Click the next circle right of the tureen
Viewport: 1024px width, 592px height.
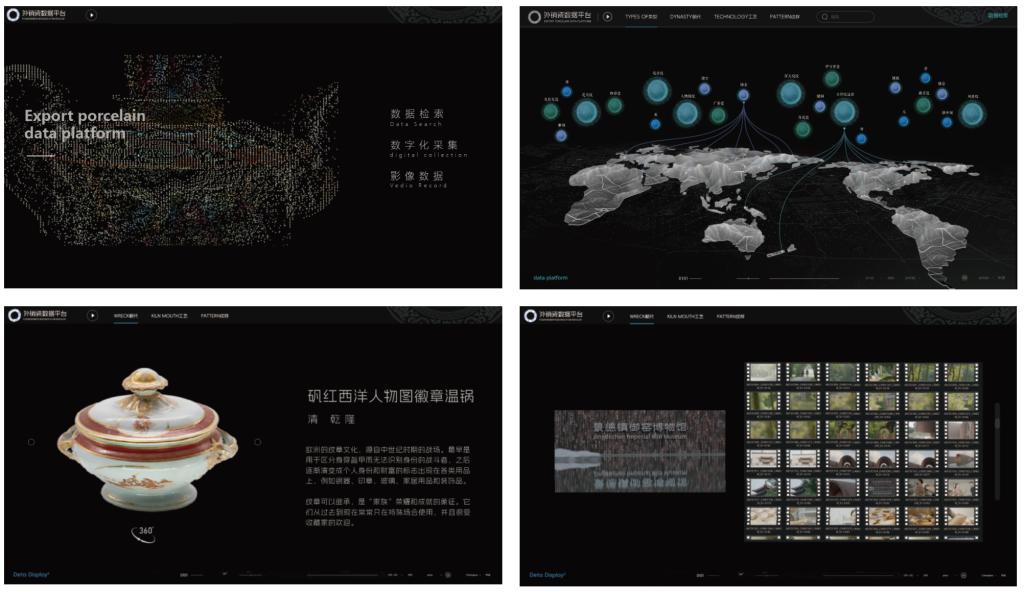[257, 441]
